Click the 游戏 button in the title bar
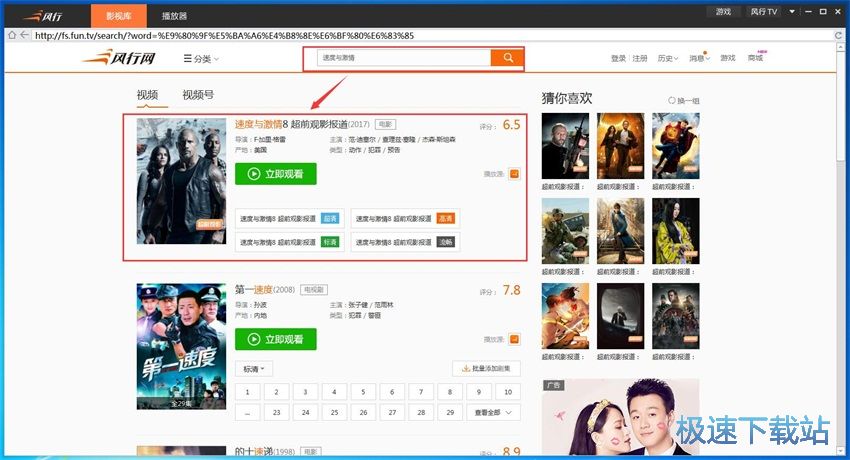The image size is (850, 460). click(x=724, y=11)
